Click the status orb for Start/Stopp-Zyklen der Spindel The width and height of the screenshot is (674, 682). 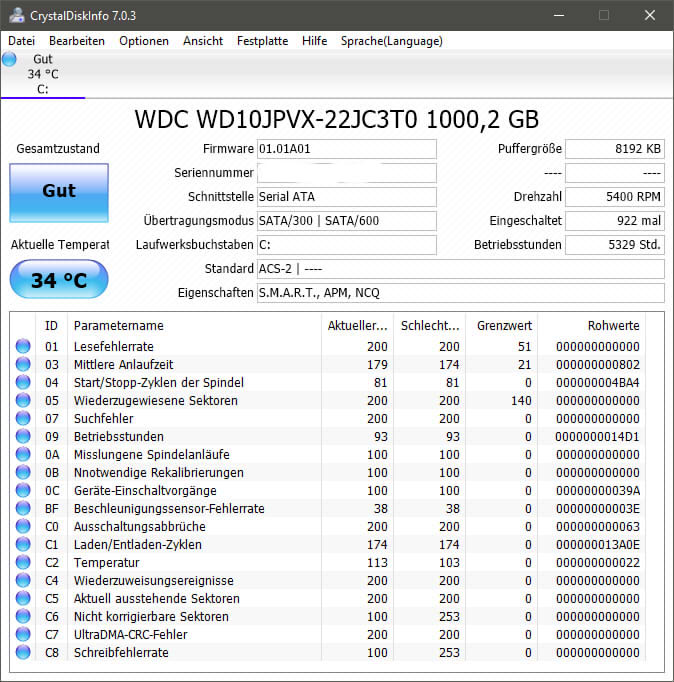click(23, 382)
